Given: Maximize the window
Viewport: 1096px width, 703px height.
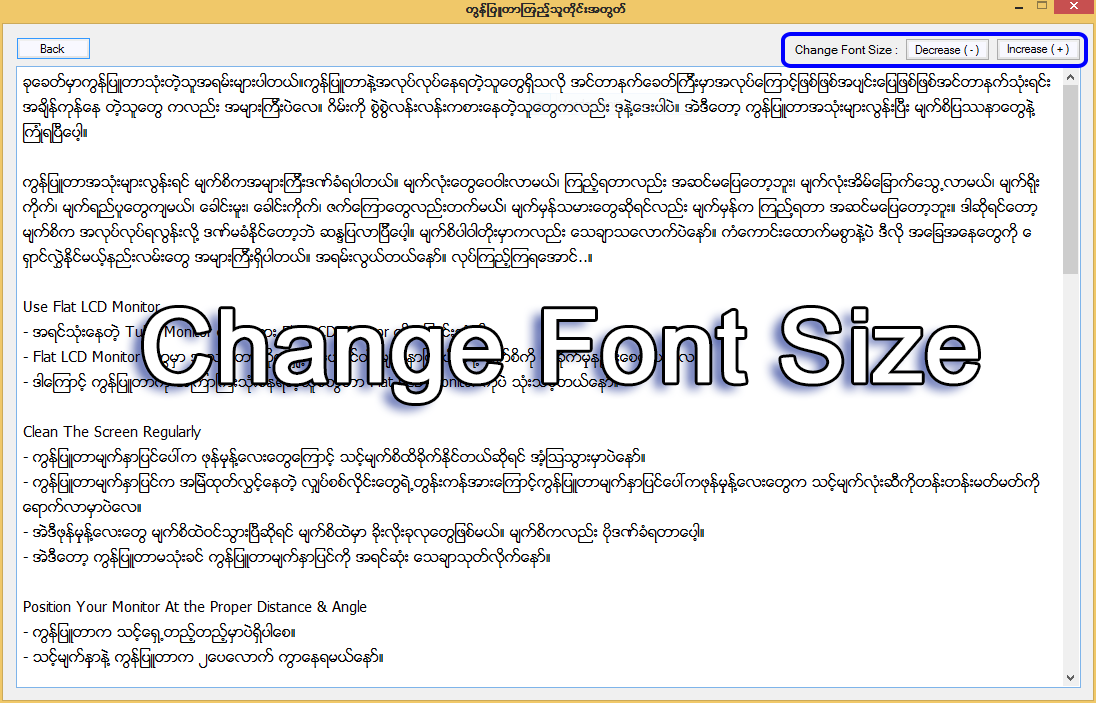Looking at the screenshot, I should (x=1041, y=6).
